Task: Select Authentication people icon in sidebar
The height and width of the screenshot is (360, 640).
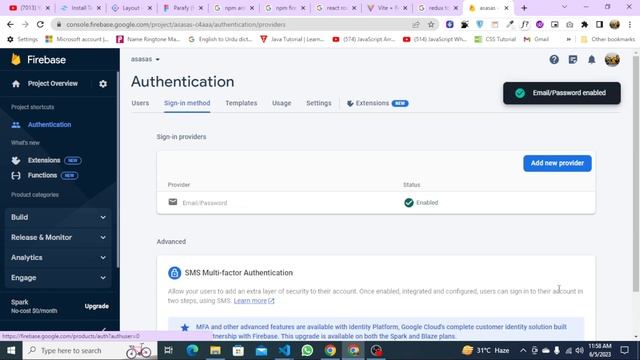Action: coord(16,125)
